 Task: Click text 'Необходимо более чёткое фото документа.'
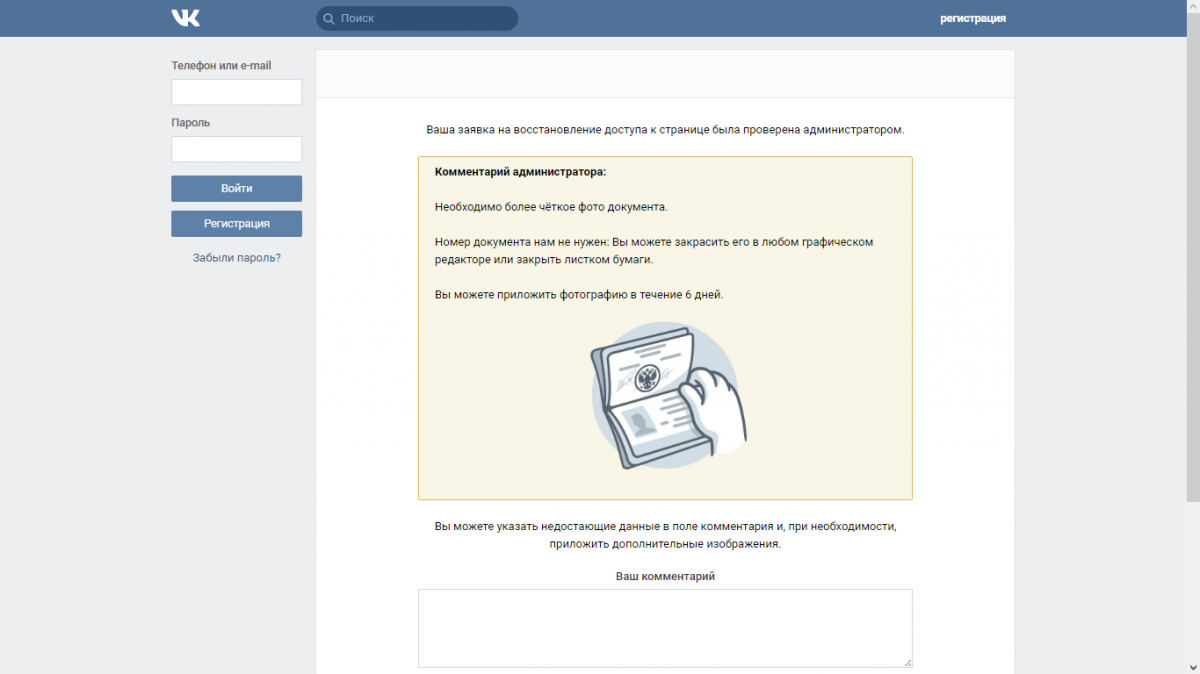point(551,207)
